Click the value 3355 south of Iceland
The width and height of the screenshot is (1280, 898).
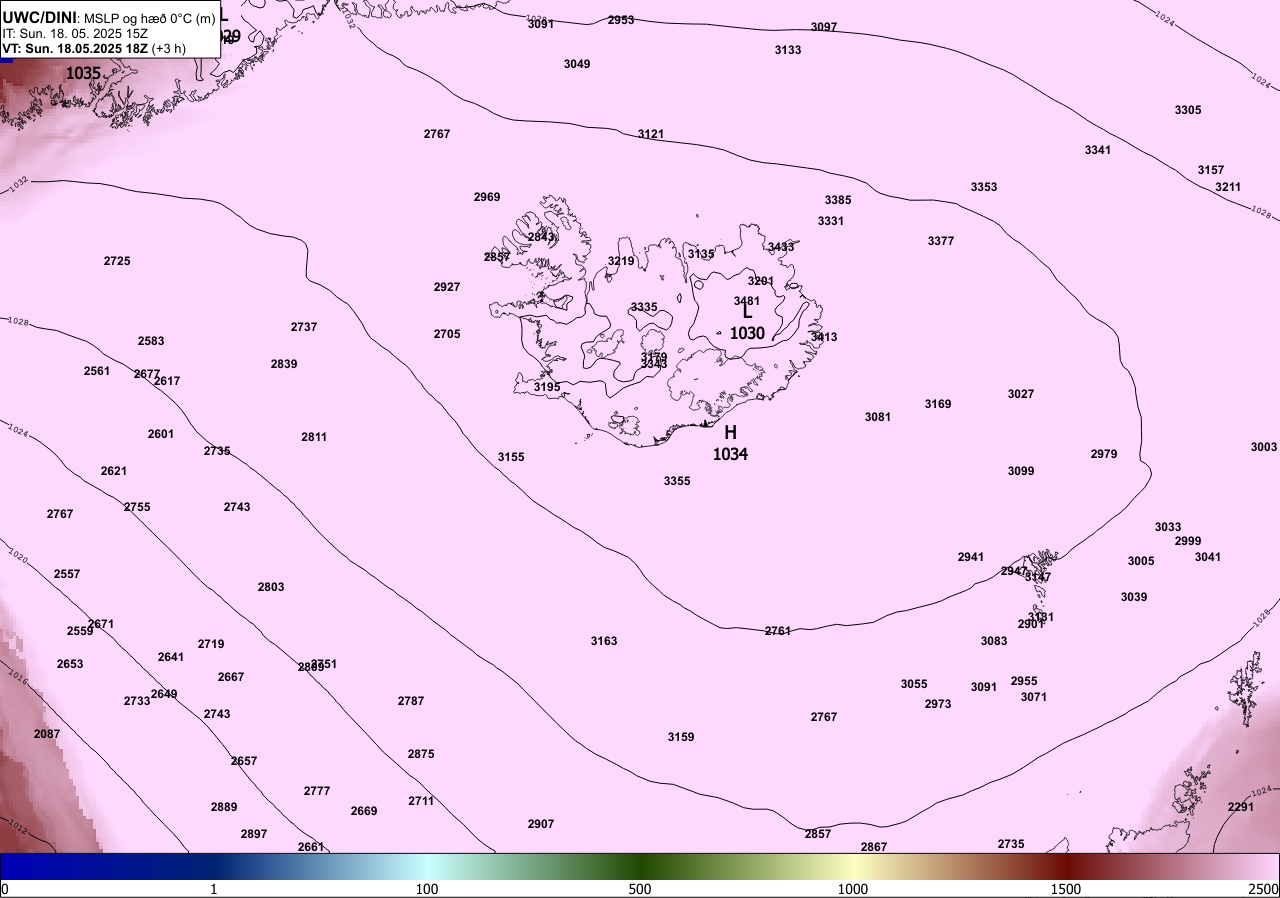click(x=677, y=481)
